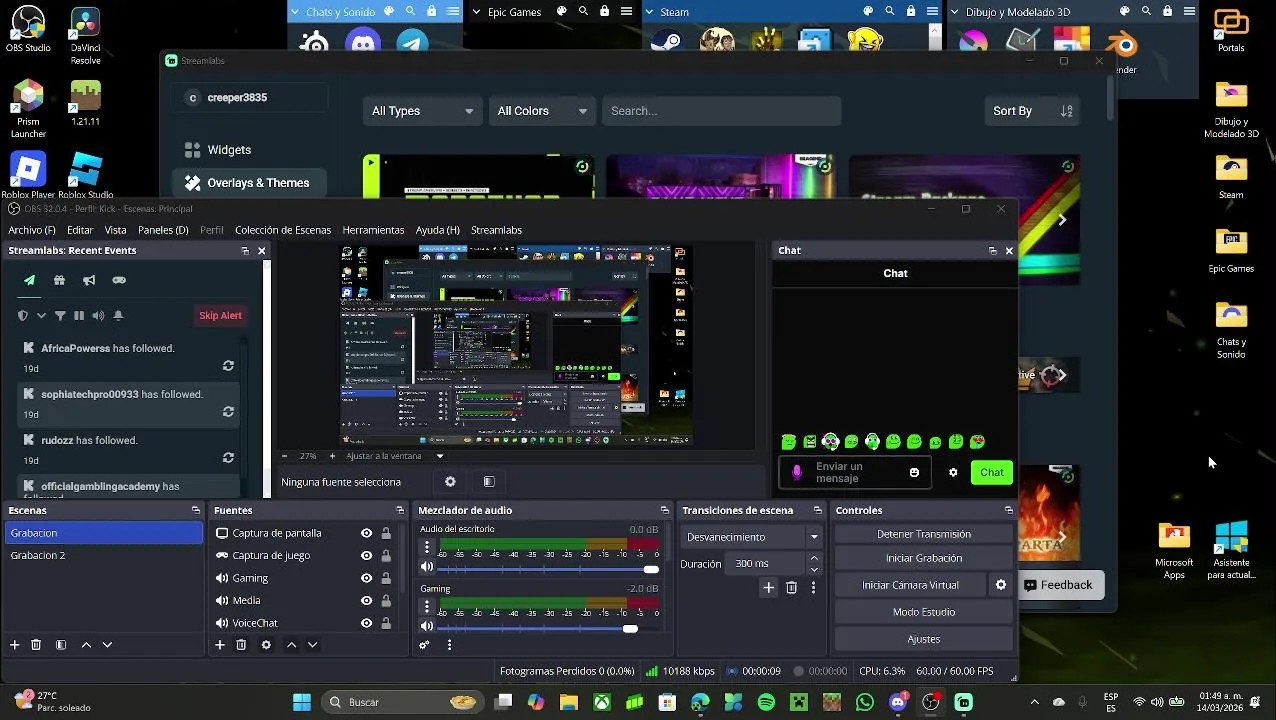Select the Grabacion 2 scene
This screenshot has width=1276, height=720.
pyautogui.click(x=104, y=555)
